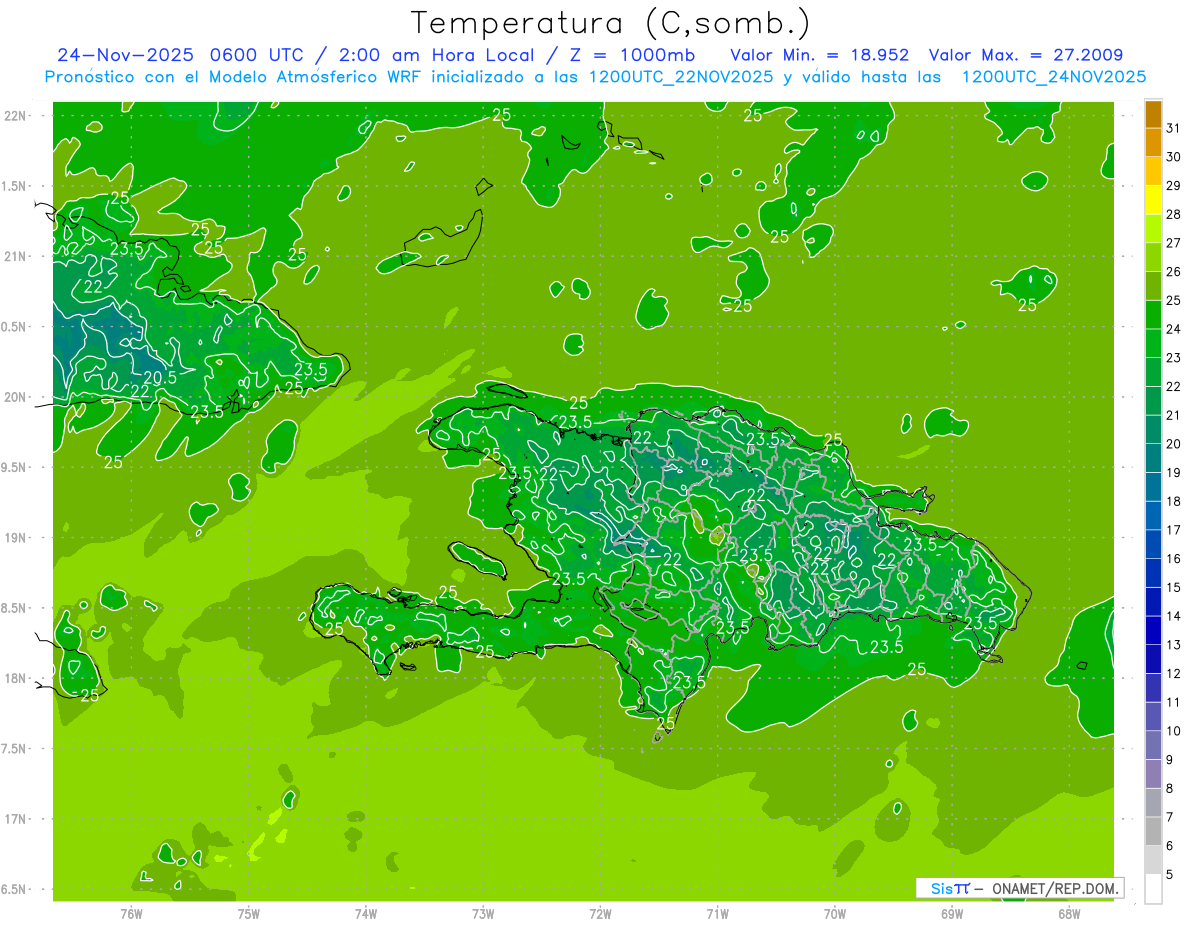Click 'Valor Min. = 18.952' text
Screen dimensions: 1200x927
819,55
